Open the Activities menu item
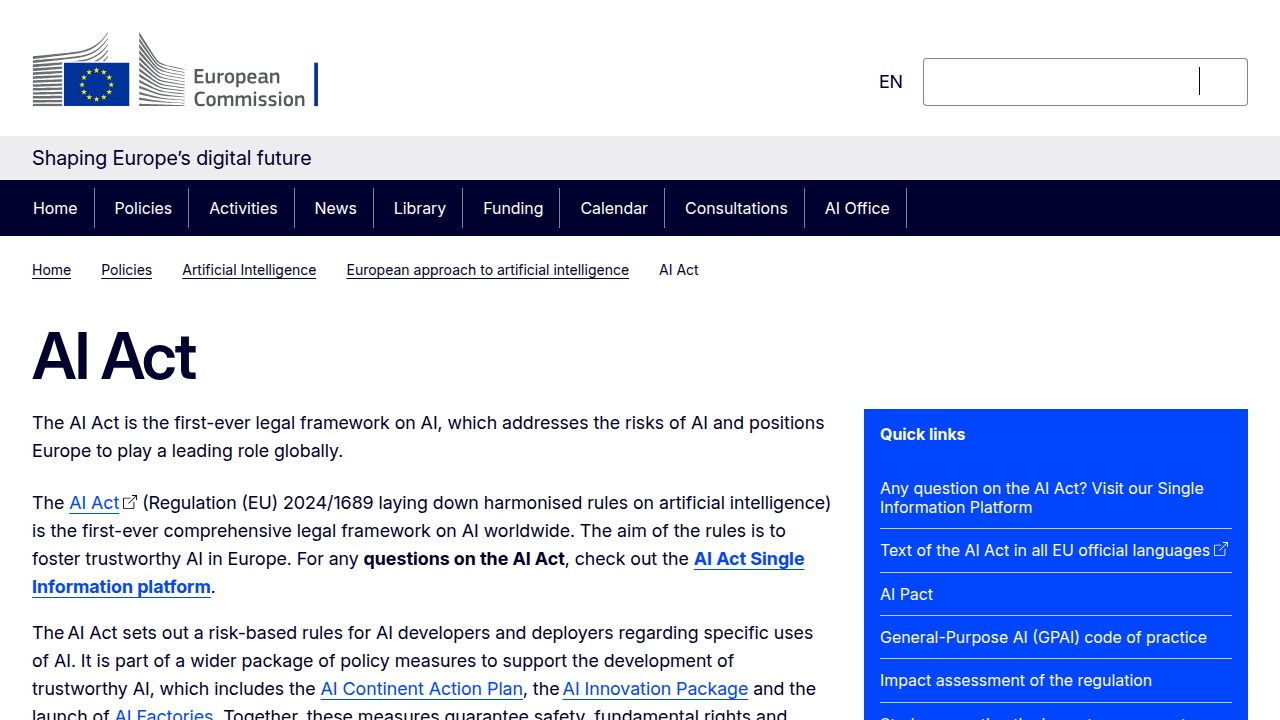This screenshot has width=1280, height=720. [x=243, y=208]
